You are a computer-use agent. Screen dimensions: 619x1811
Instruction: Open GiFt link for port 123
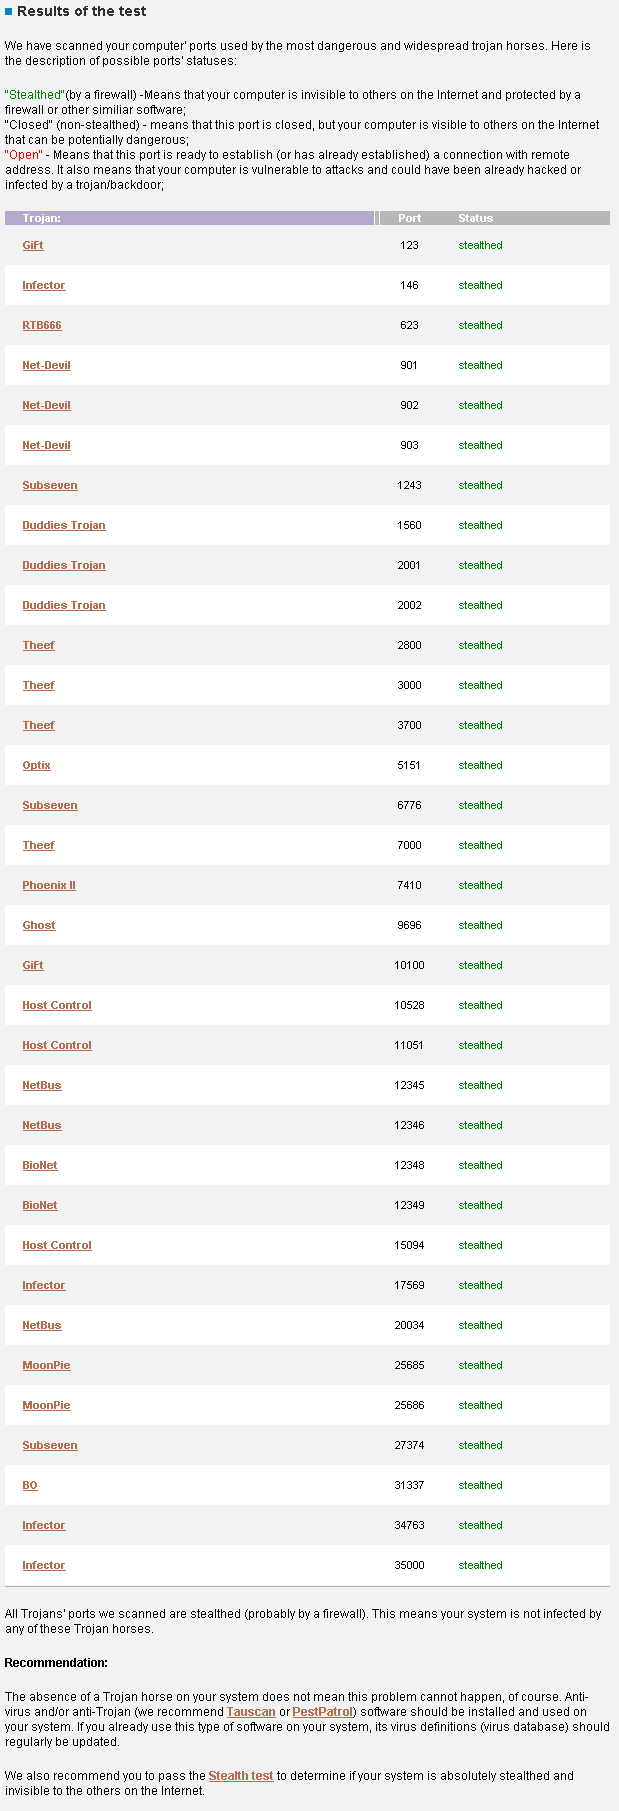point(33,245)
